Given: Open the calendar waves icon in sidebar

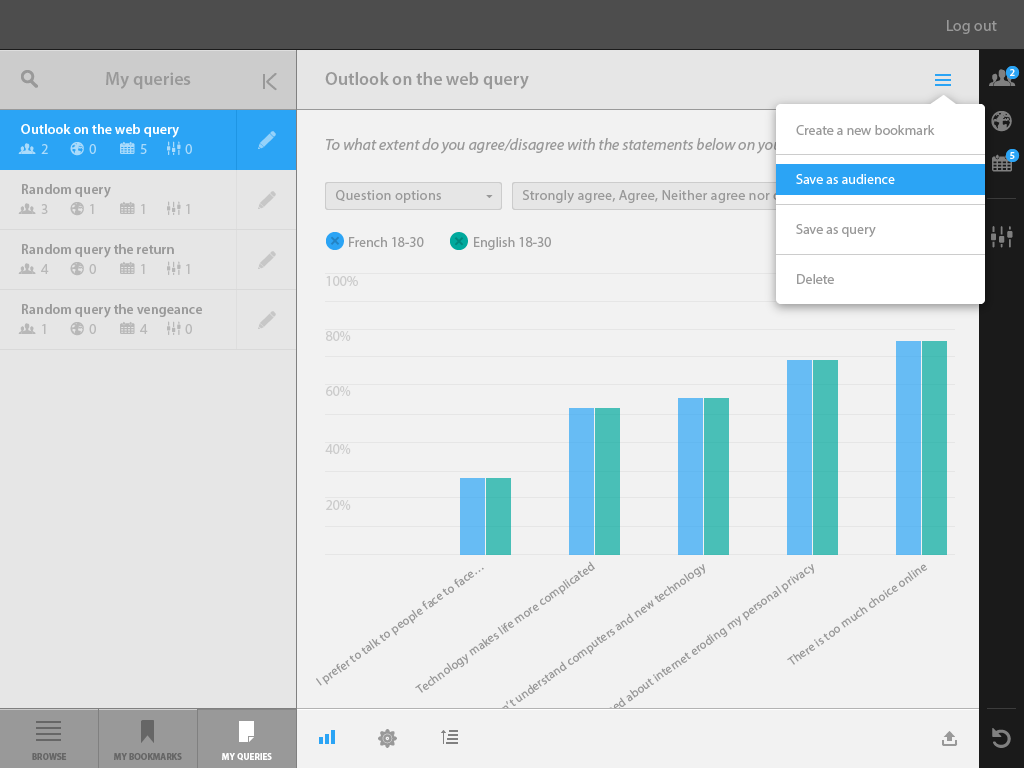Looking at the screenshot, I should 1001,163.
